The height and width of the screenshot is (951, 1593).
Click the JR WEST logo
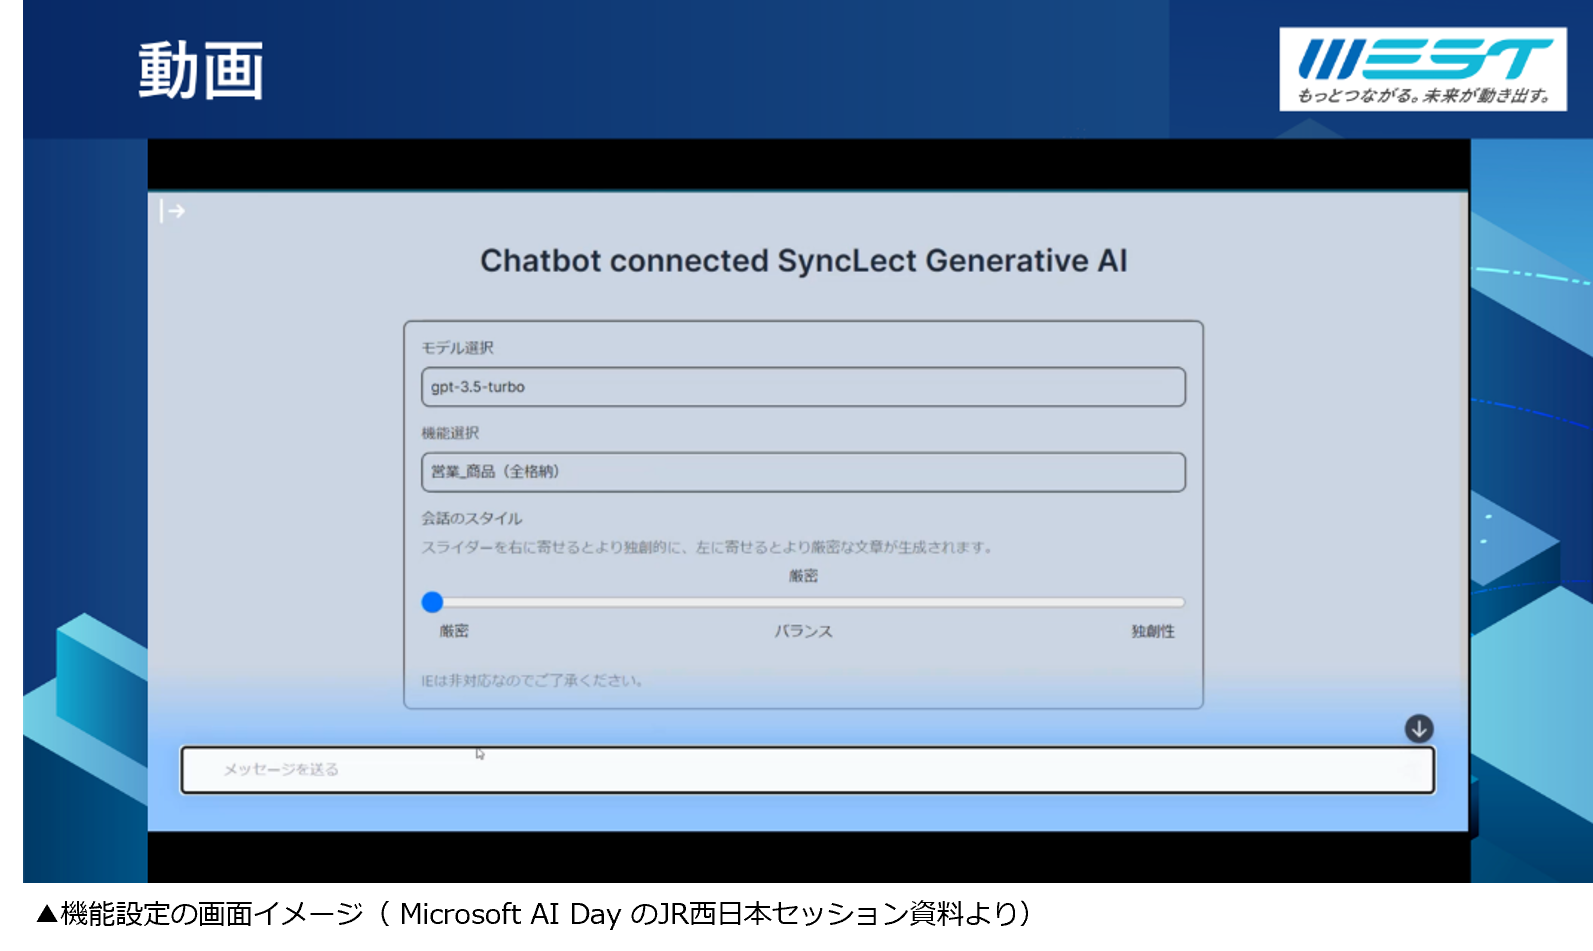click(1422, 69)
